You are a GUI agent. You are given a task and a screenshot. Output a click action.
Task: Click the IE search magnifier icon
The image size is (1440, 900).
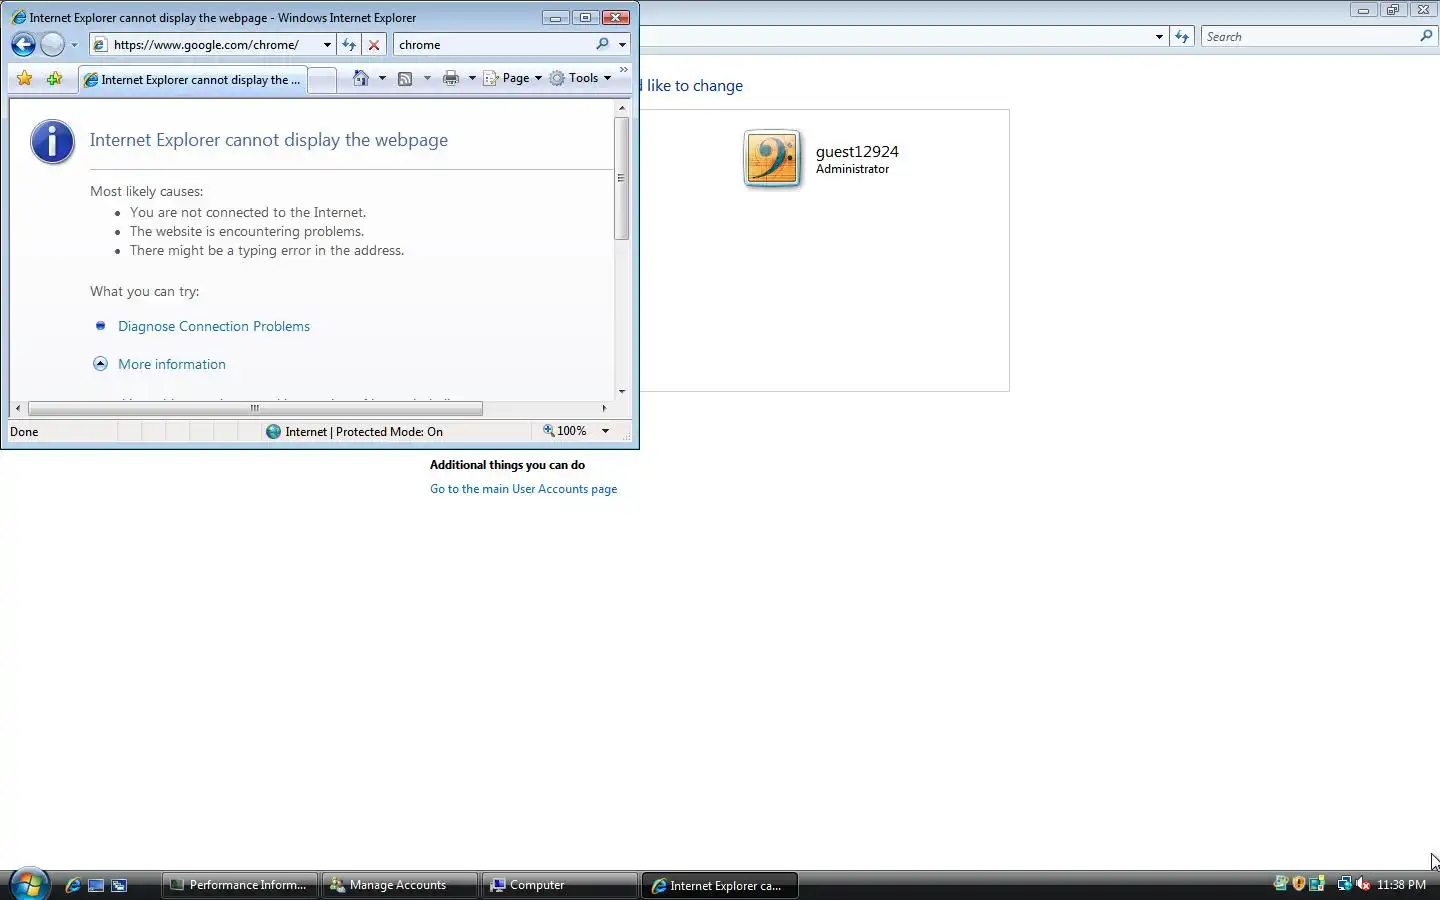602,45
